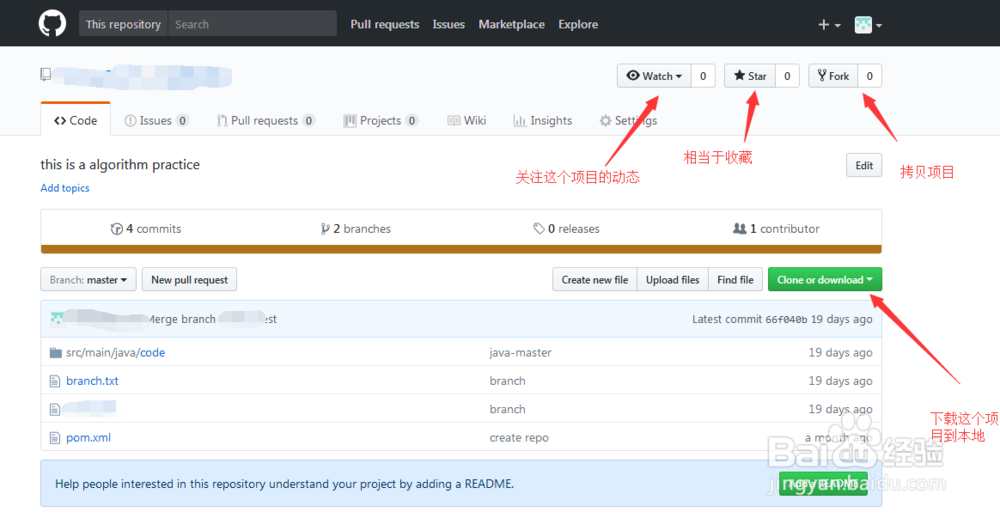Click the repository book icon beside repo name

[x=45, y=75]
